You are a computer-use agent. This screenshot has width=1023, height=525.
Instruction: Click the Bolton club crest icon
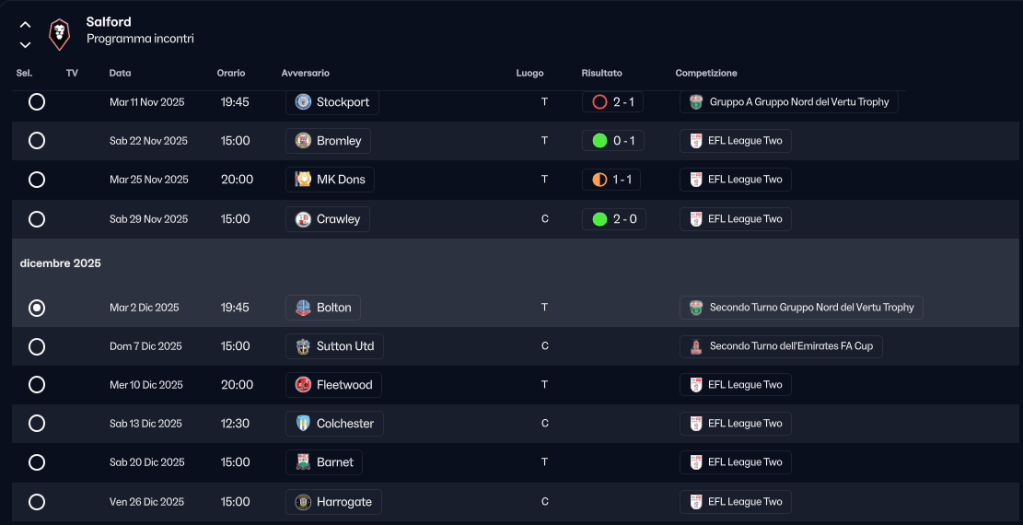pyautogui.click(x=303, y=308)
